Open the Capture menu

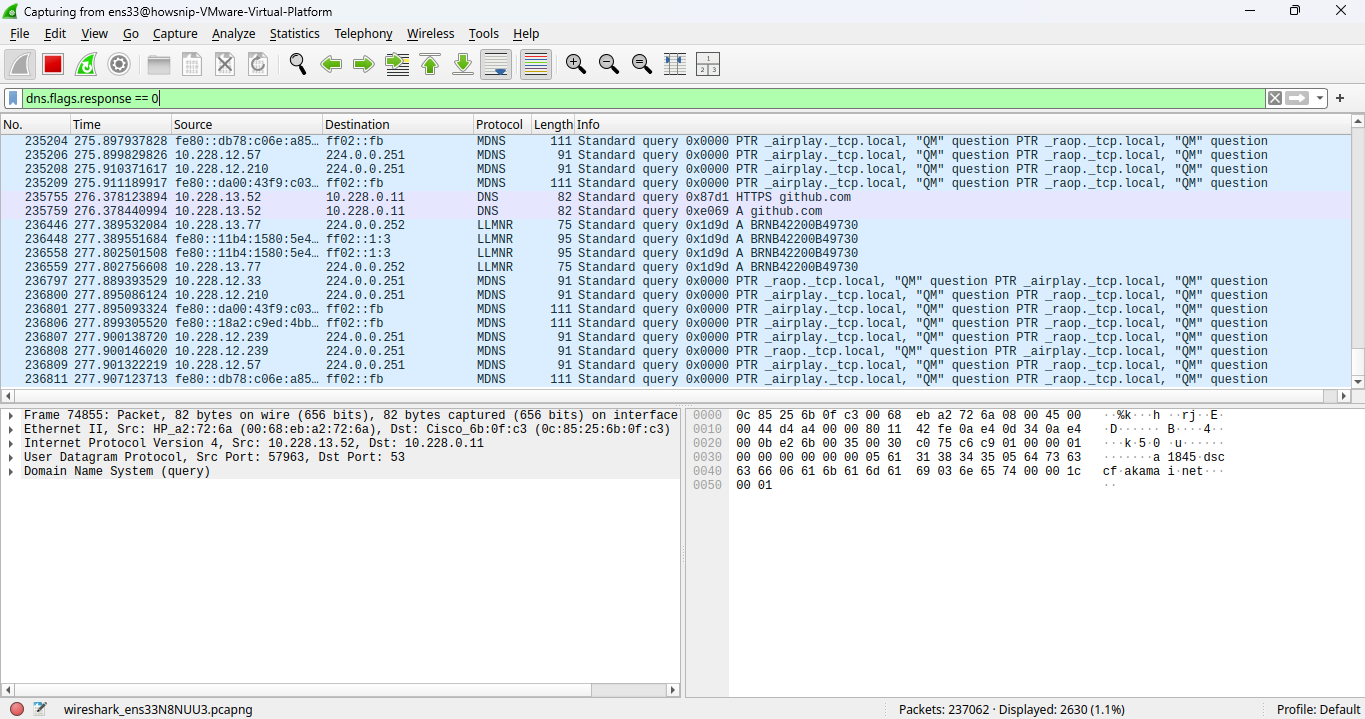(175, 34)
